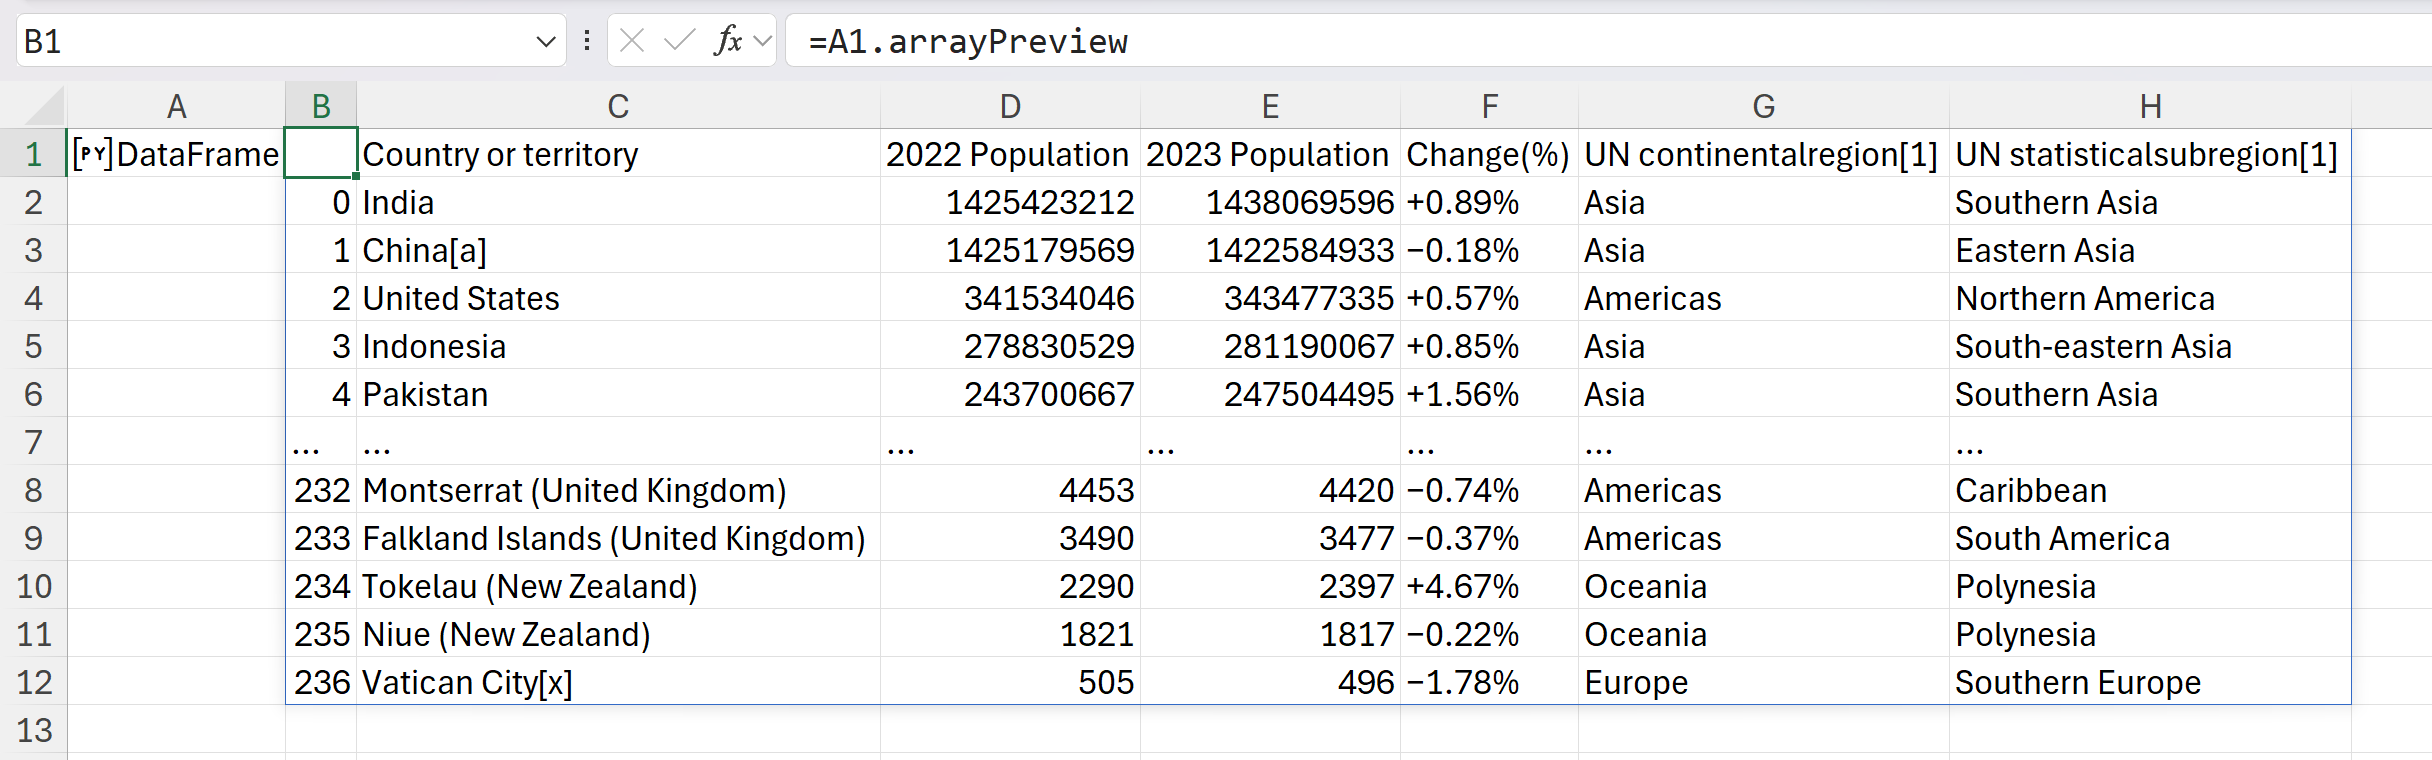Click the fill handle of selected cell B1

[356, 177]
